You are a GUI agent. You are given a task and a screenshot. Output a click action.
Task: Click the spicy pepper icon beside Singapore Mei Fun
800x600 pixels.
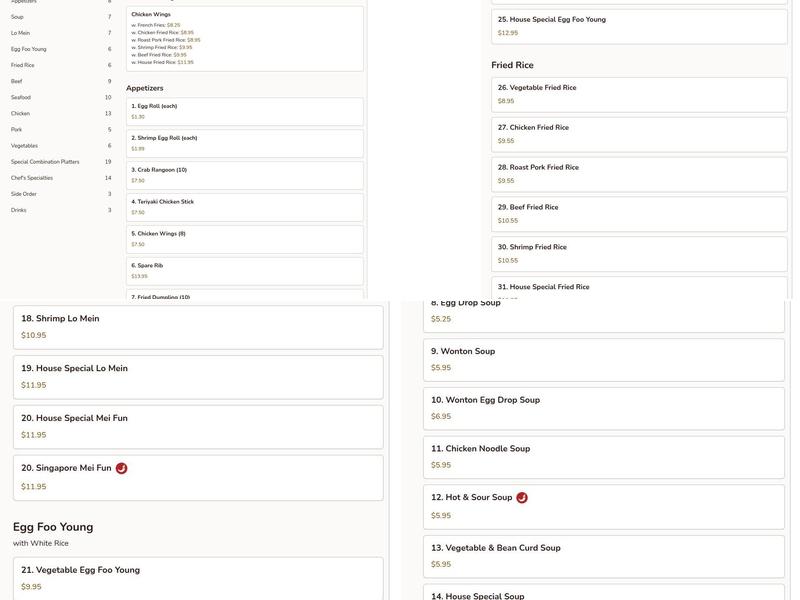click(121, 469)
